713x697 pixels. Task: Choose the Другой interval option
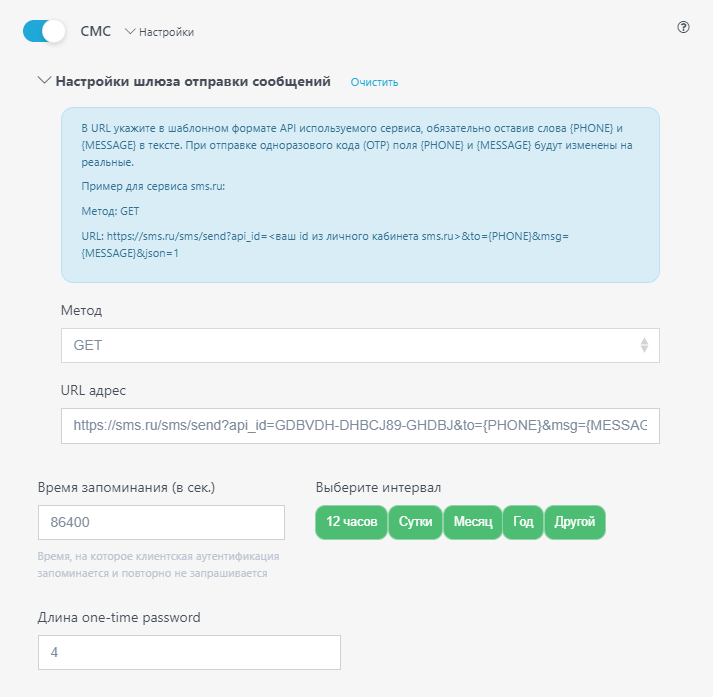(x=575, y=522)
